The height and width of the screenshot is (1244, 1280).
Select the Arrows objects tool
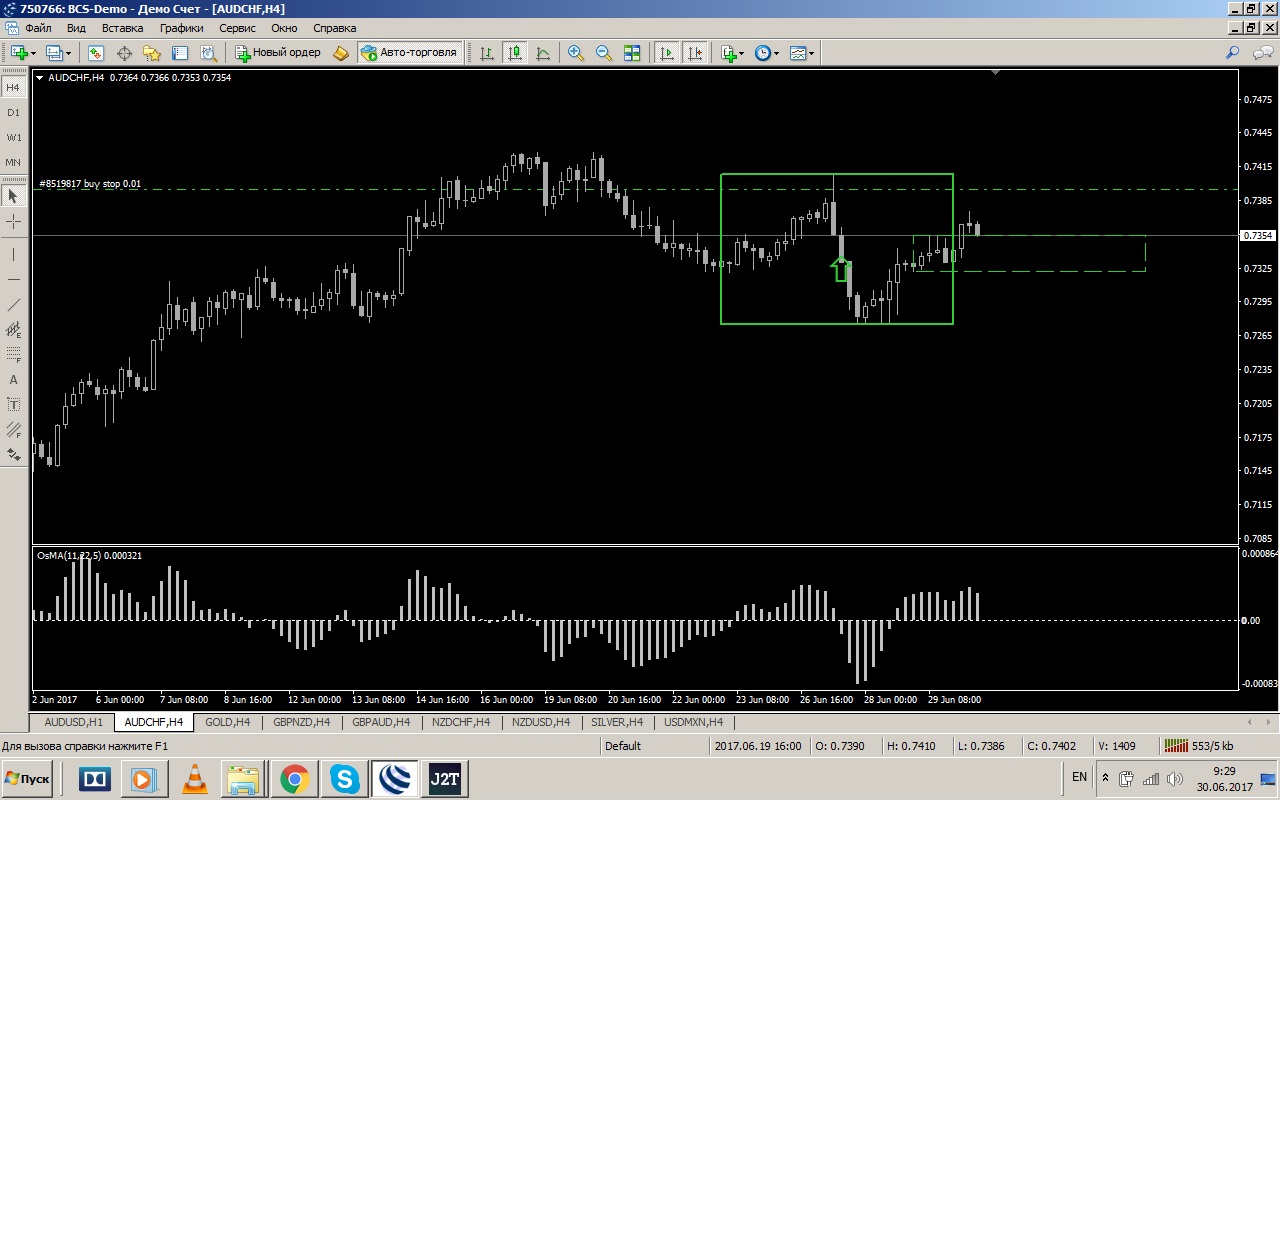point(13,455)
